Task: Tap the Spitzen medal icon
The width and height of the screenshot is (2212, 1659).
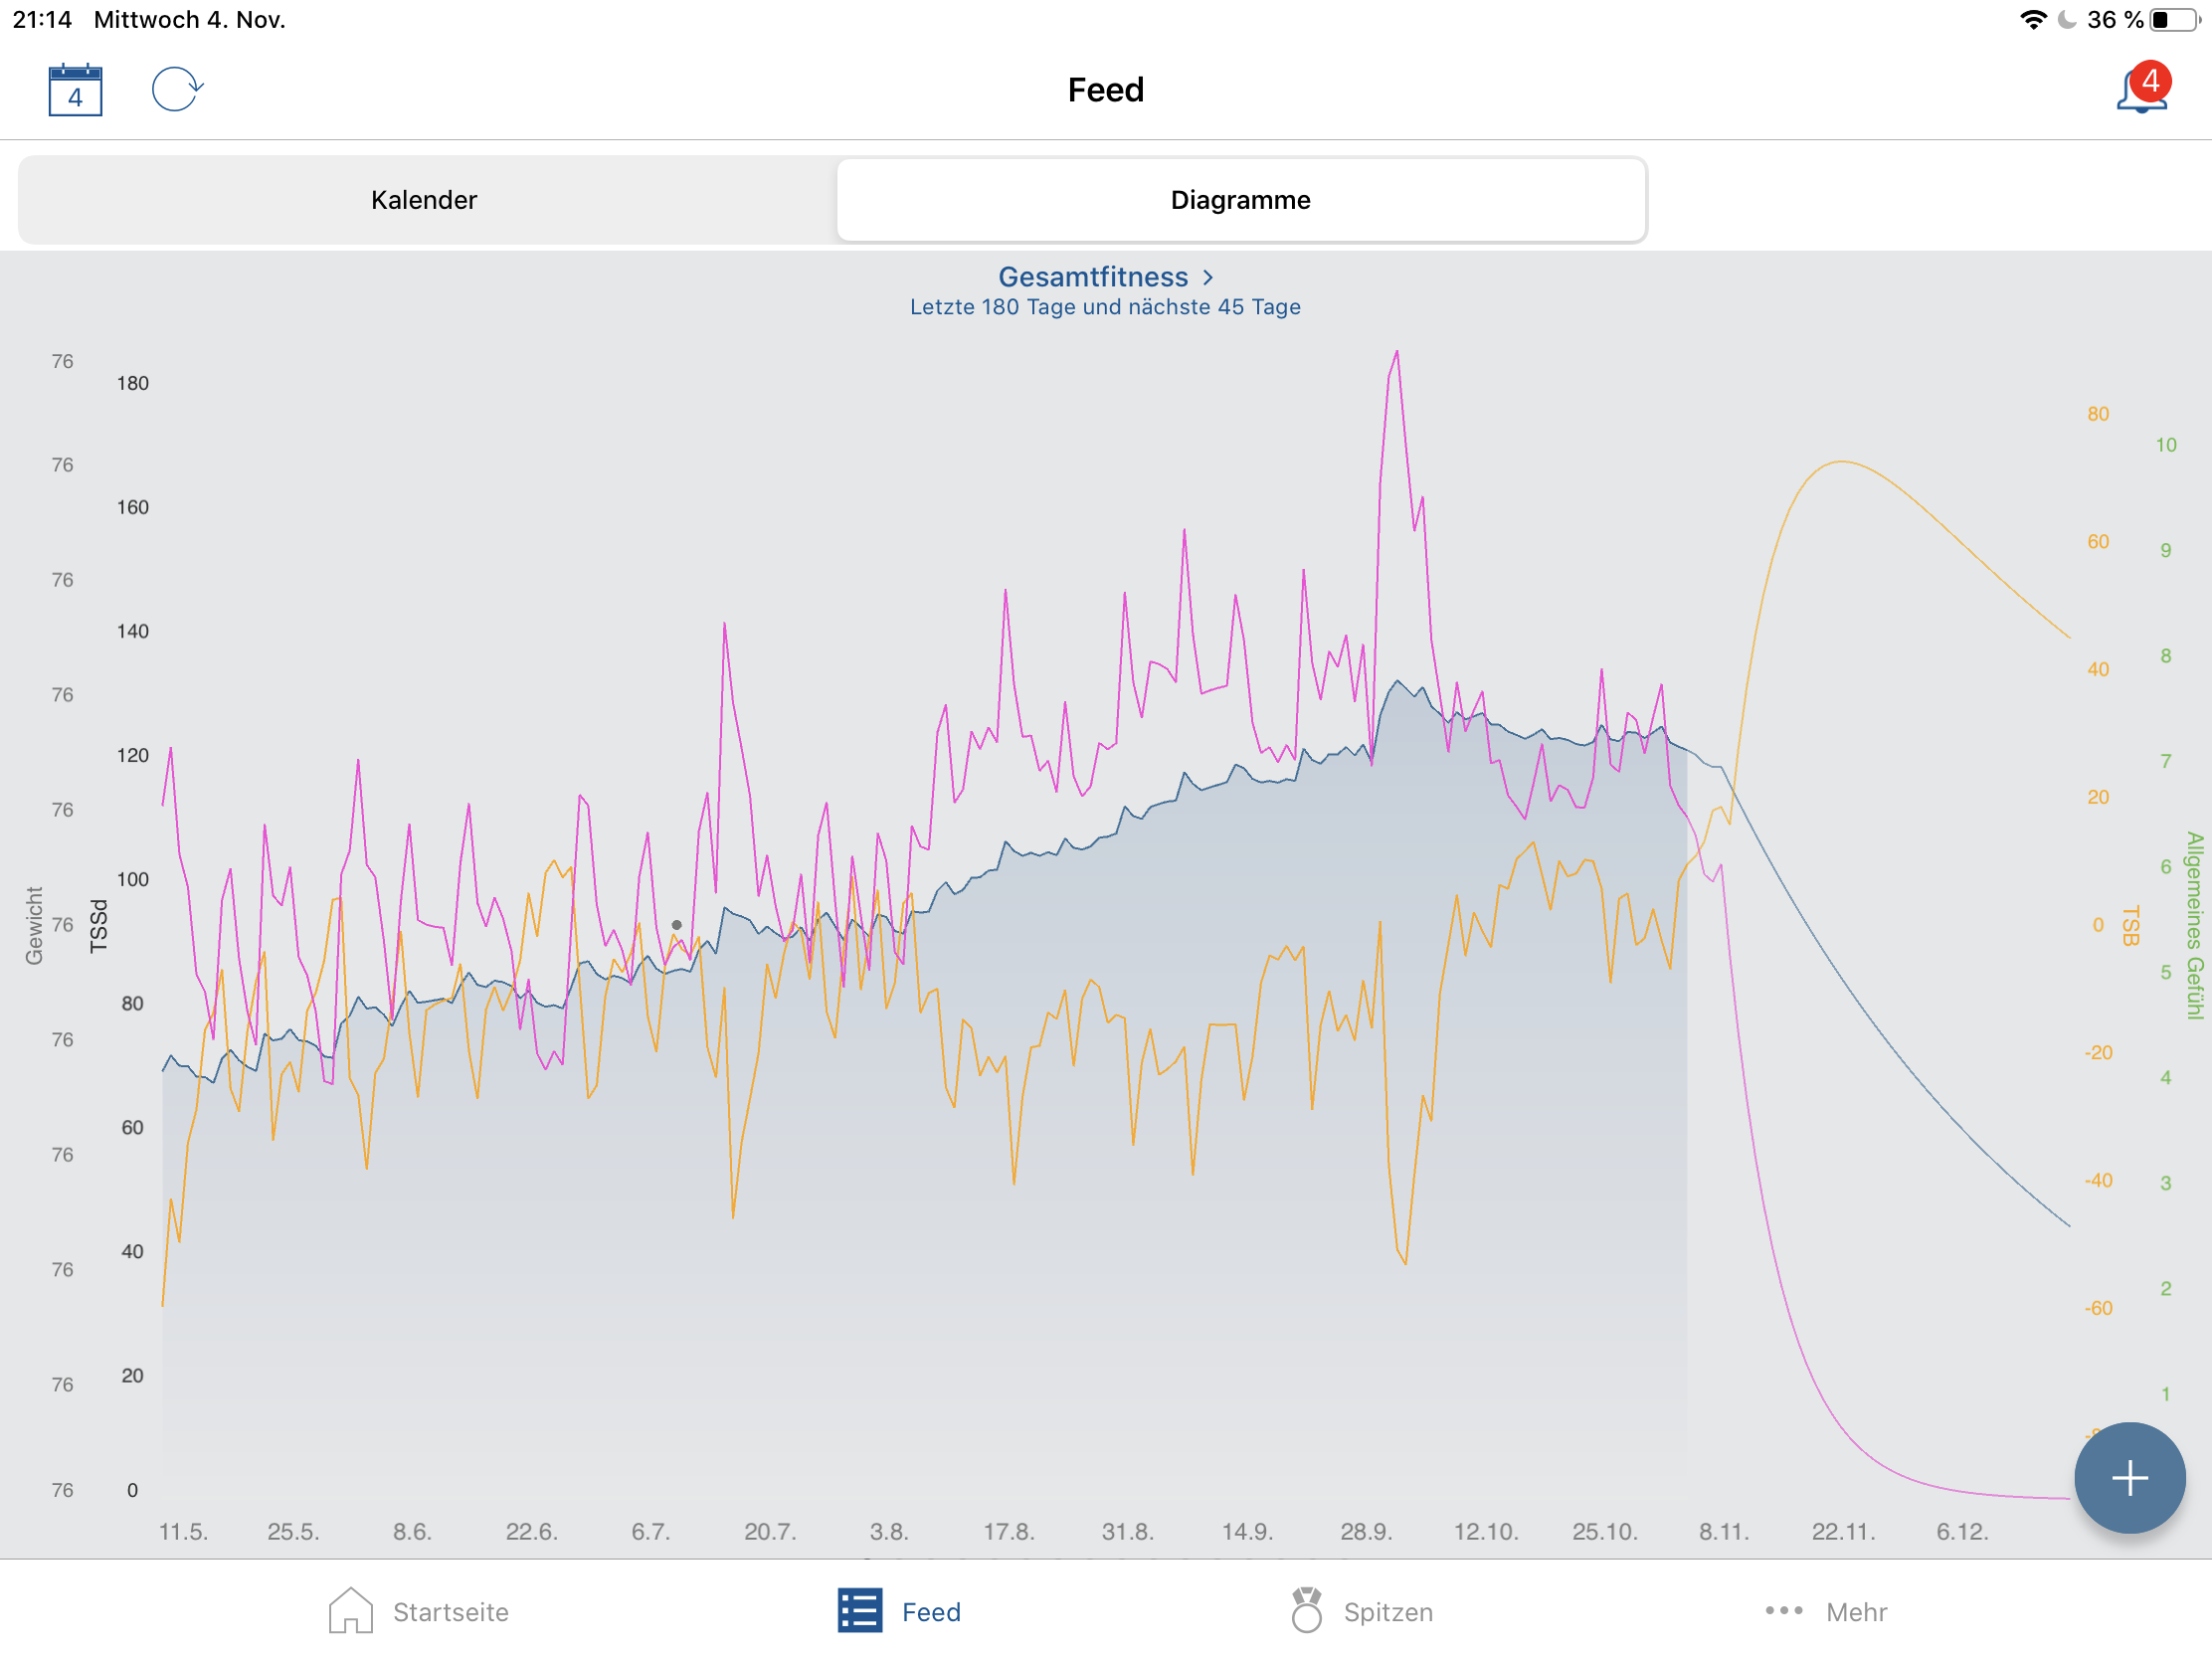Action: (1306, 1611)
